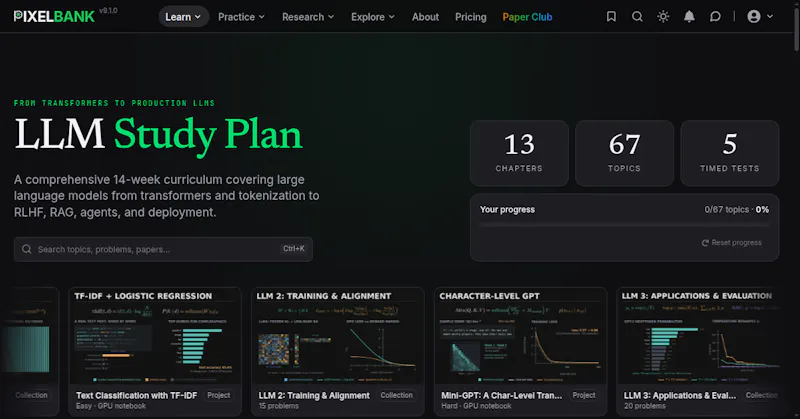Expand the Research dropdown menu
Image resolution: width=800 pixels, height=419 pixels.
tap(308, 17)
